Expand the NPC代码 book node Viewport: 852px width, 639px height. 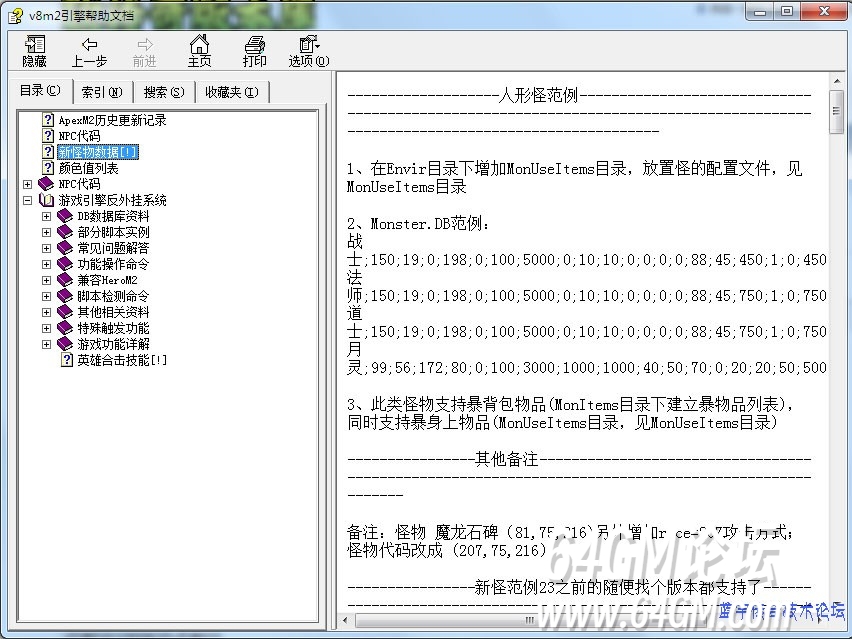click(27, 184)
